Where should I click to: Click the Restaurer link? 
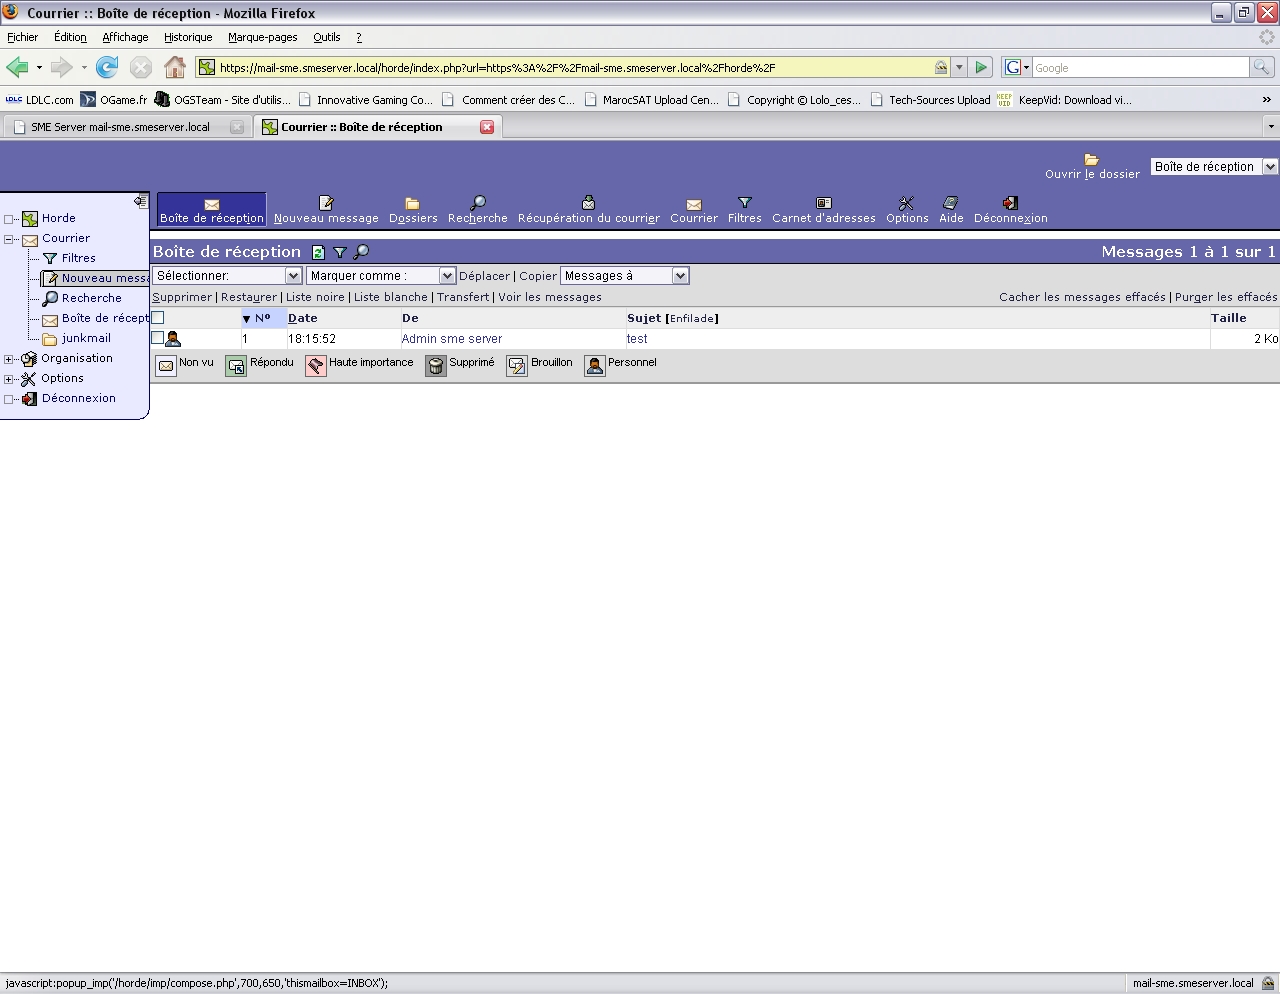pyautogui.click(x=249, y=297)
